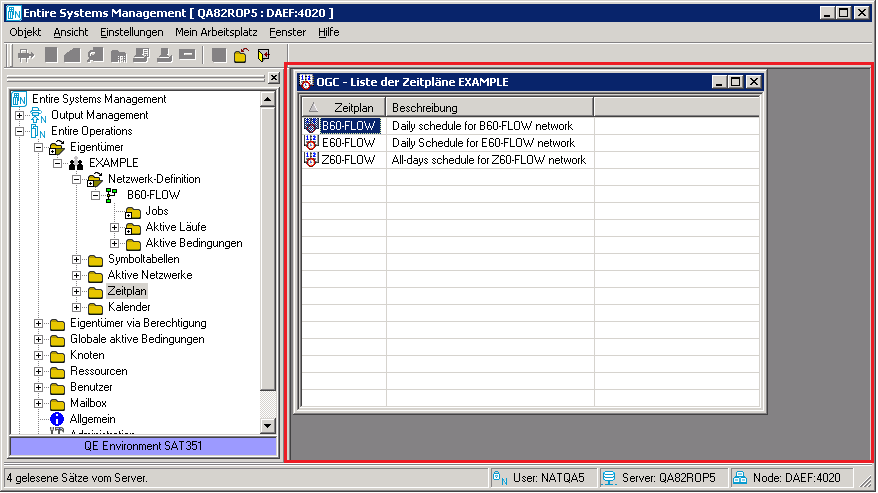Expand the Kalender tree node
The height and width of the screenshot is (493, 878).
coord(77,307)
